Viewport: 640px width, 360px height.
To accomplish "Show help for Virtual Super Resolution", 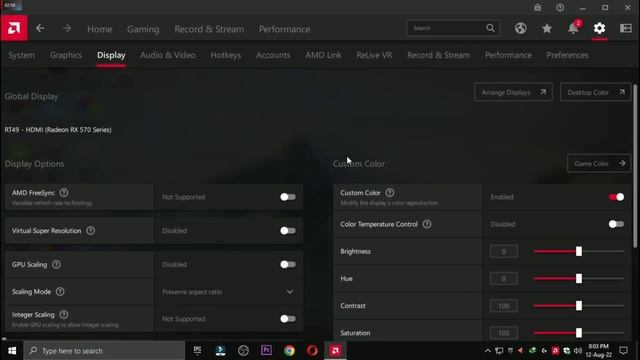I will coord(90,231).
